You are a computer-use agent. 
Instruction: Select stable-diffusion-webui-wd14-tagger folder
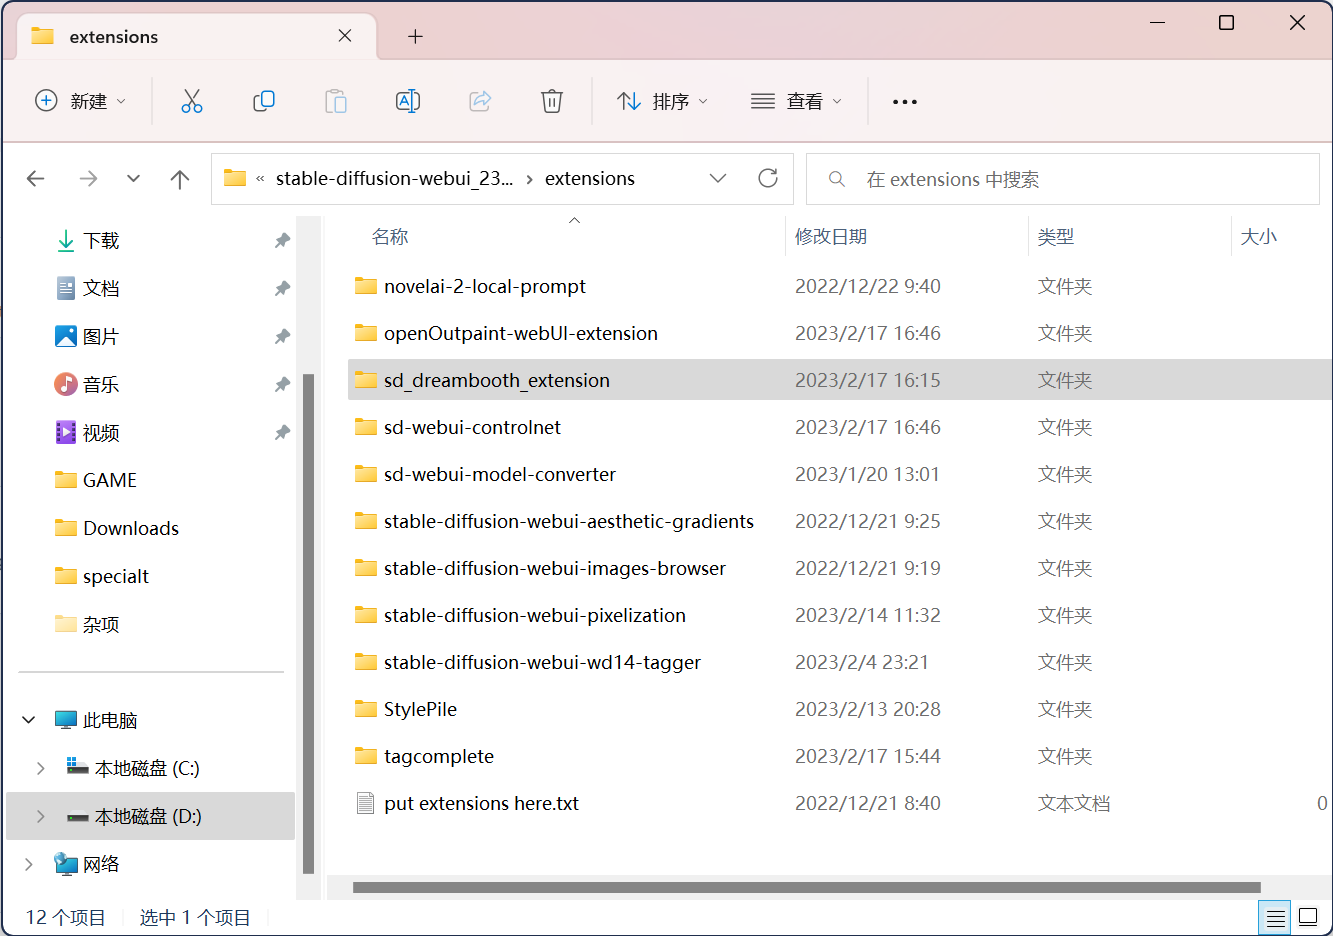543,662
